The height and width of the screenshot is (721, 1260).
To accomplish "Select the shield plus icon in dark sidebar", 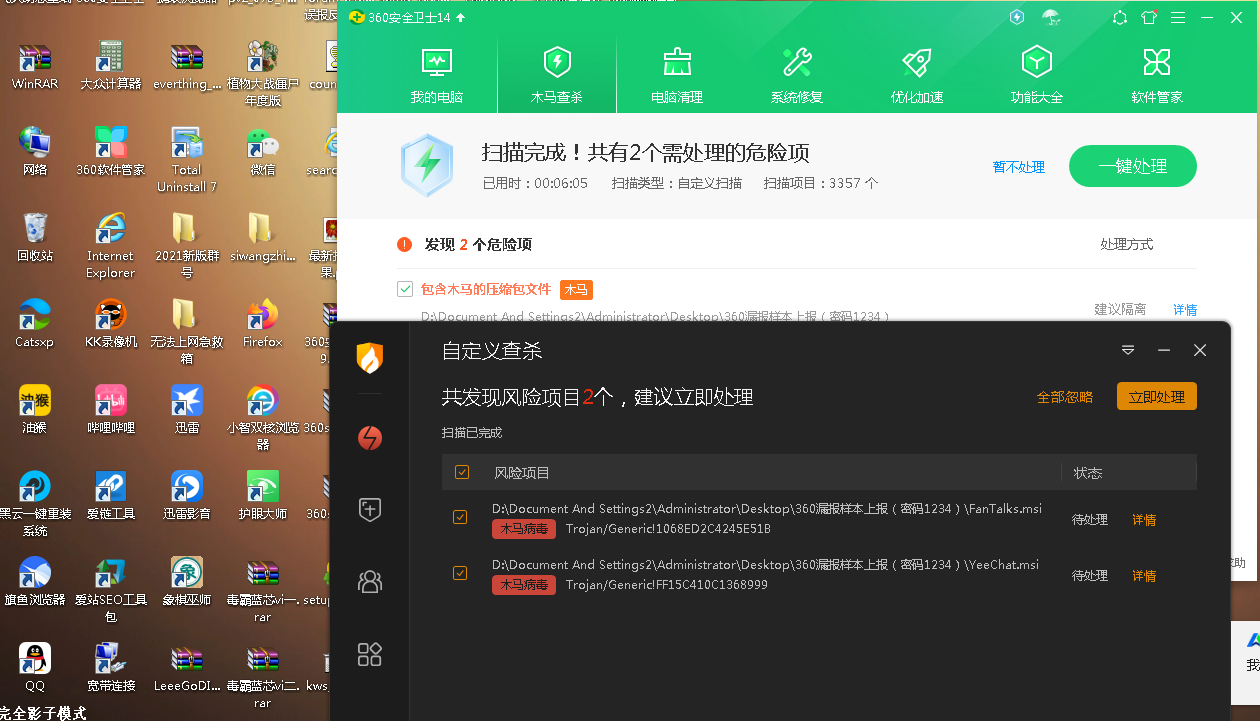I will pos(370,509).
